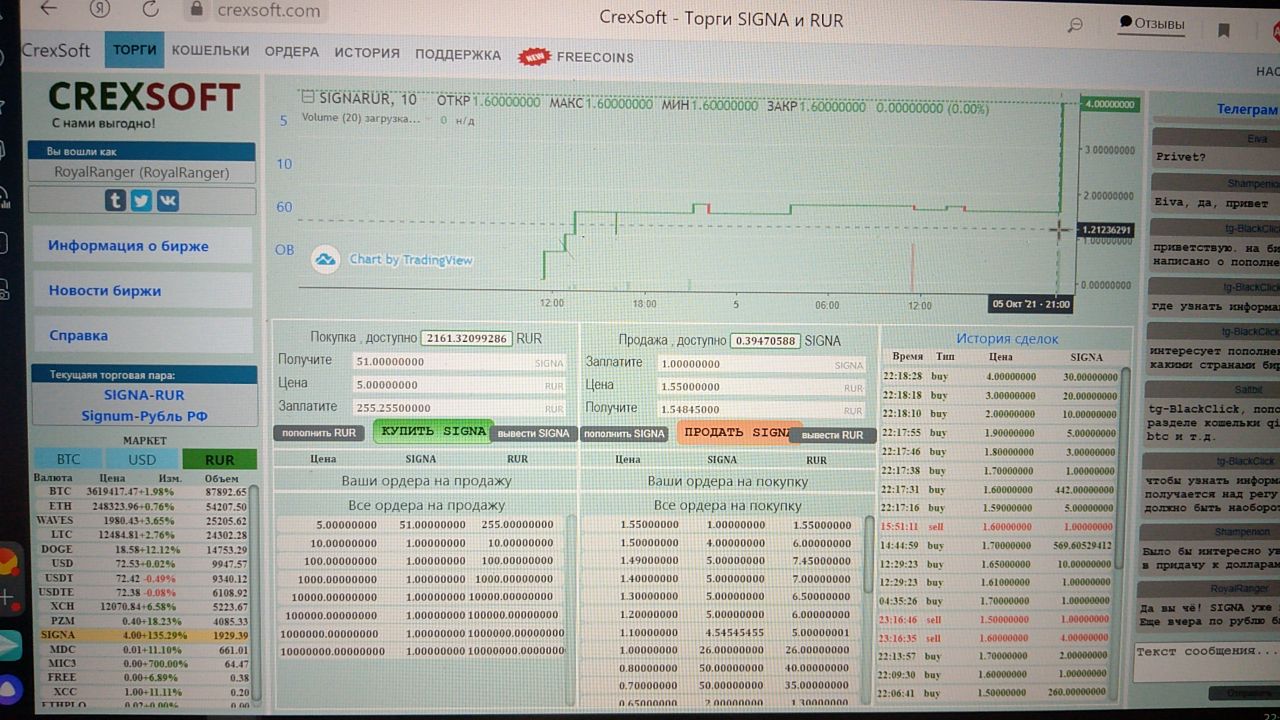Screen dimensions: 1280x720
Task: Select the PZM row in market list
Action: coord(140,620)
